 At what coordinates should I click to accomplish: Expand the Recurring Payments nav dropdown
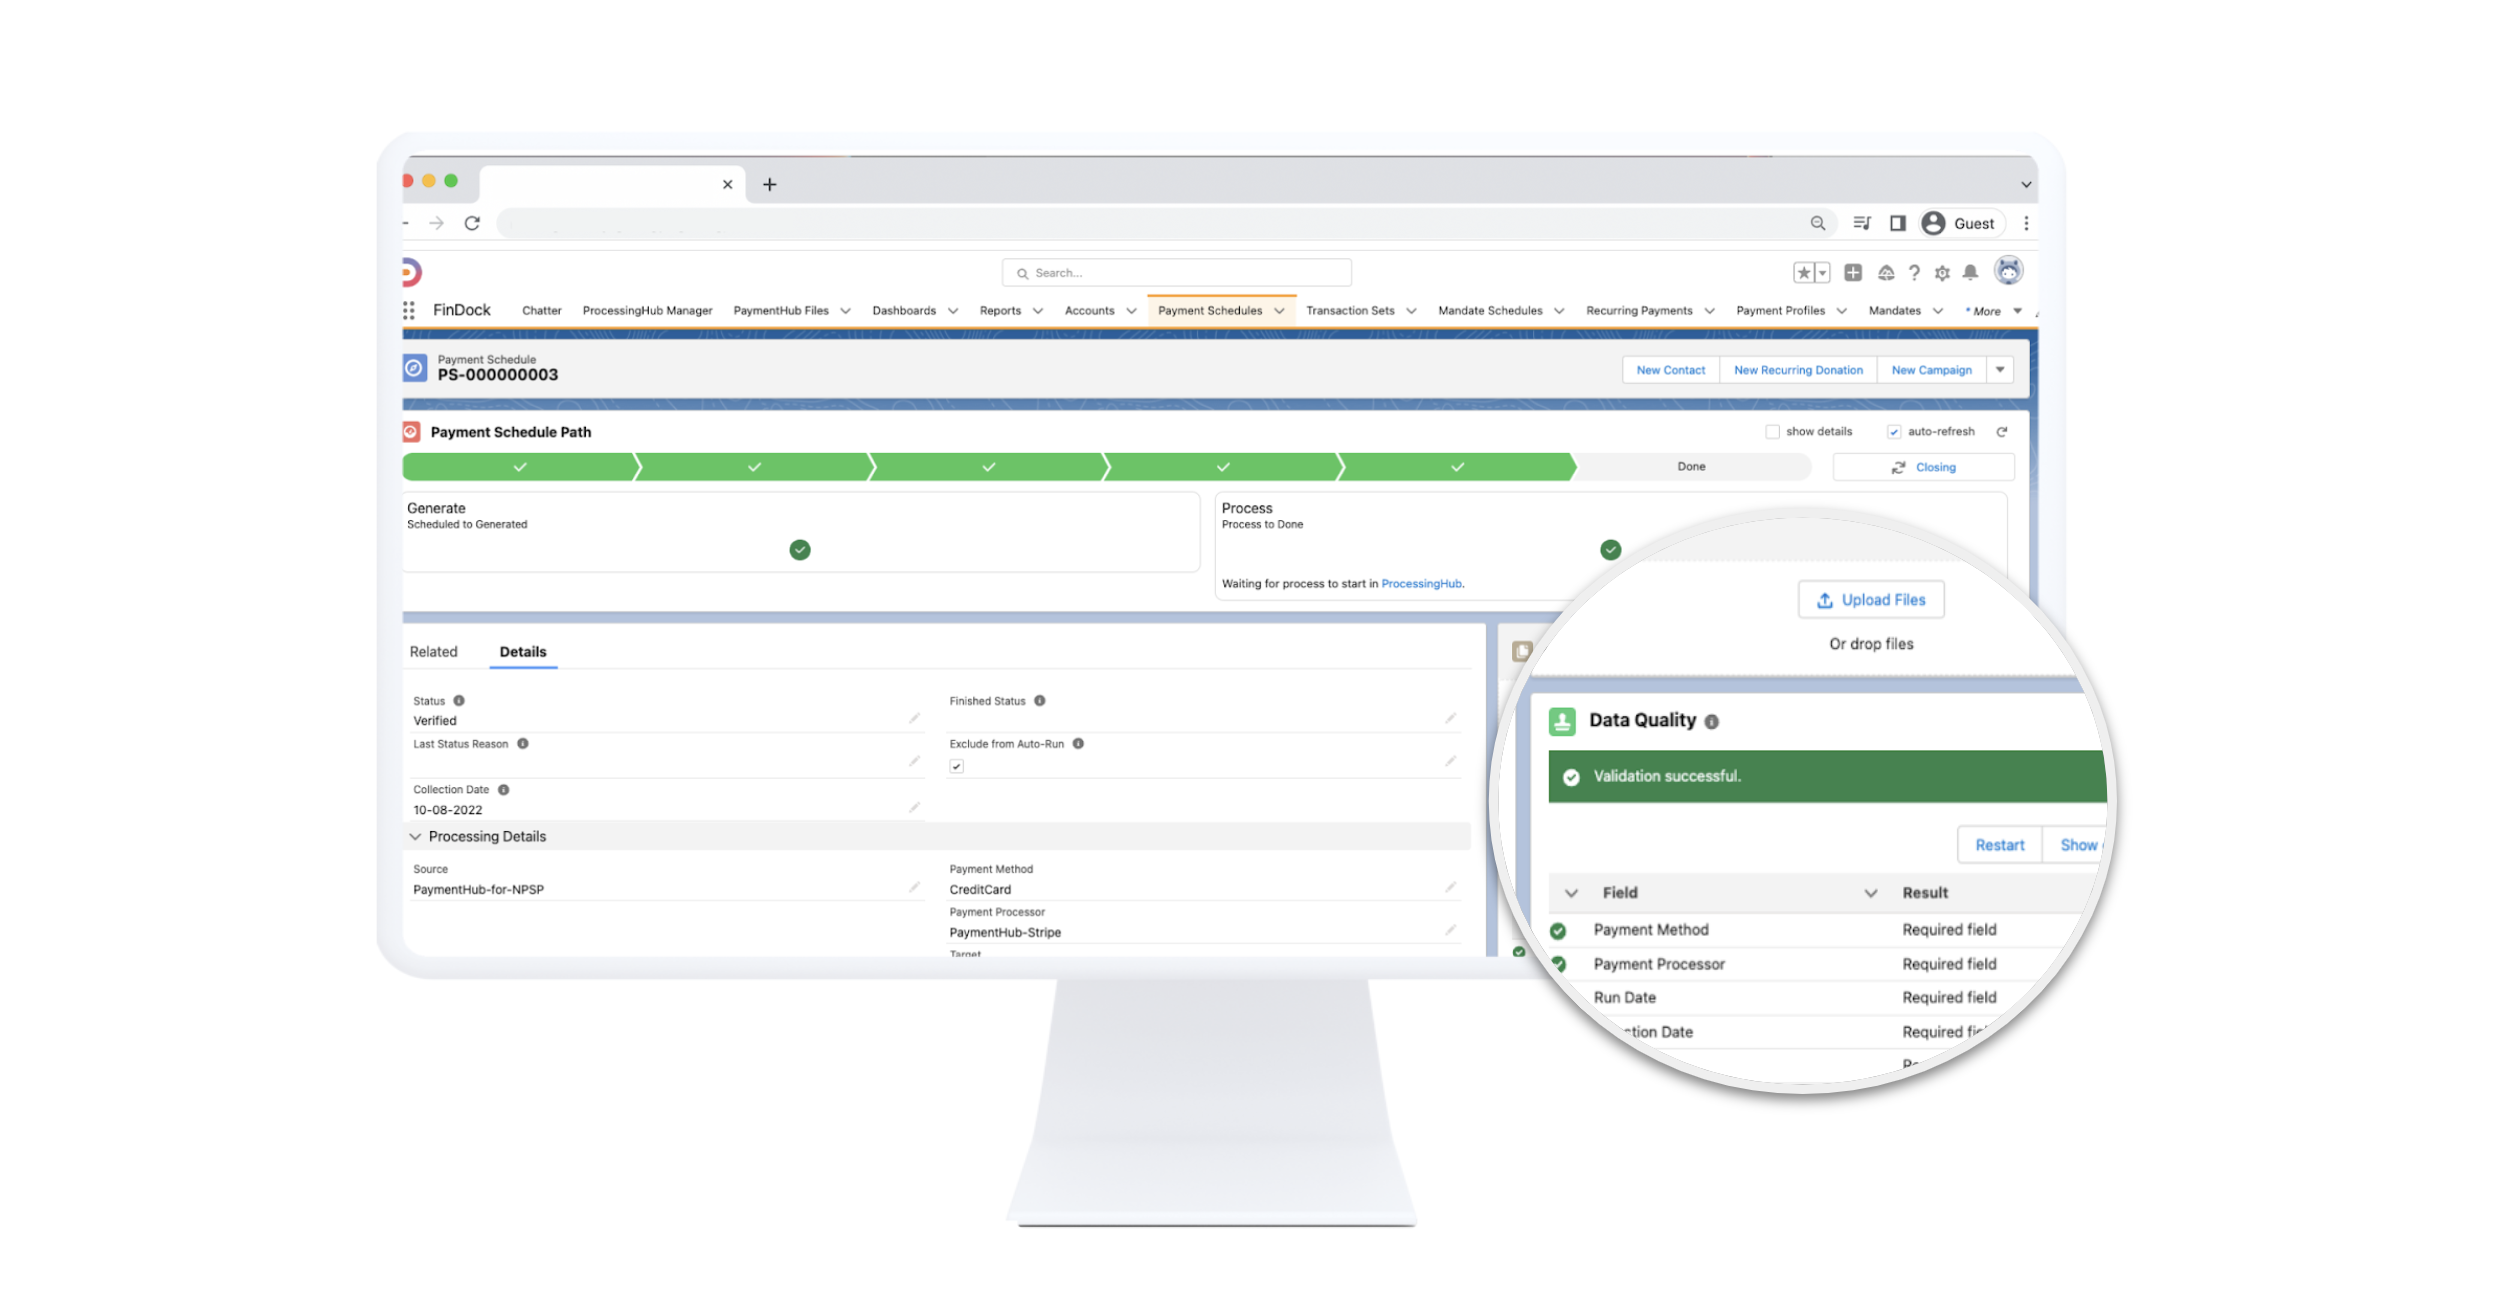pyautogui.click(x=1709, y=311)
